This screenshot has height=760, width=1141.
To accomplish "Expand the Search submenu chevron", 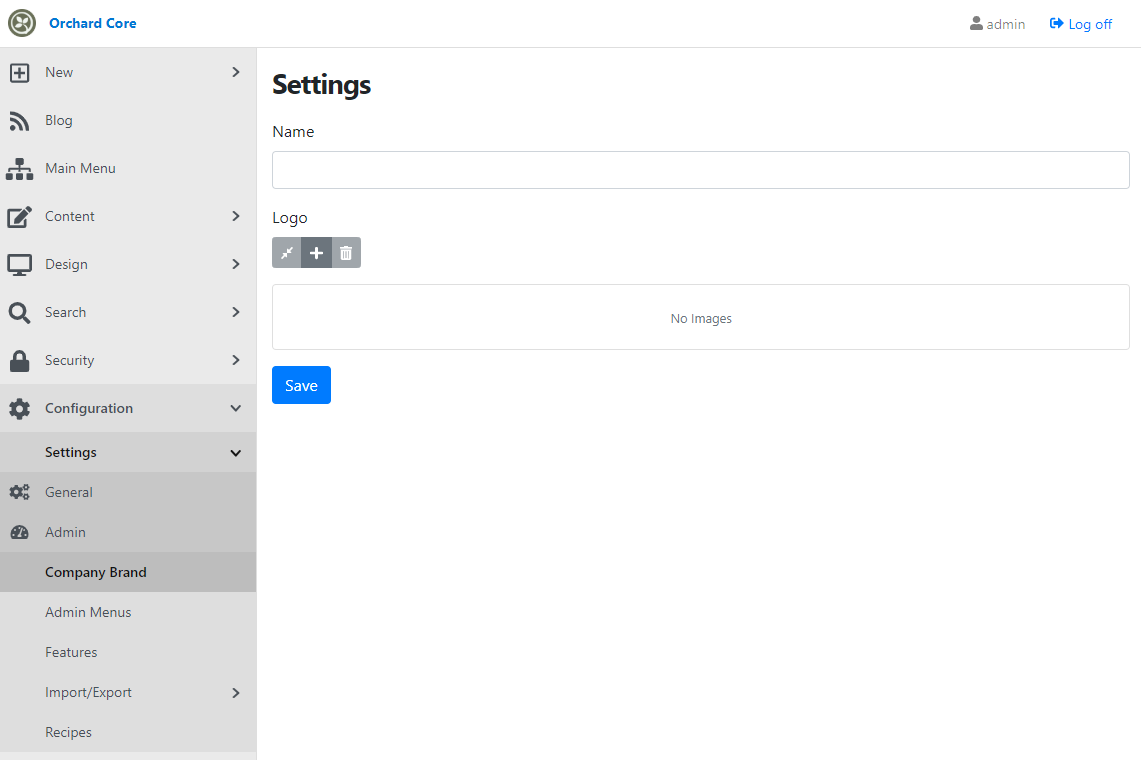I will point(236,312).
